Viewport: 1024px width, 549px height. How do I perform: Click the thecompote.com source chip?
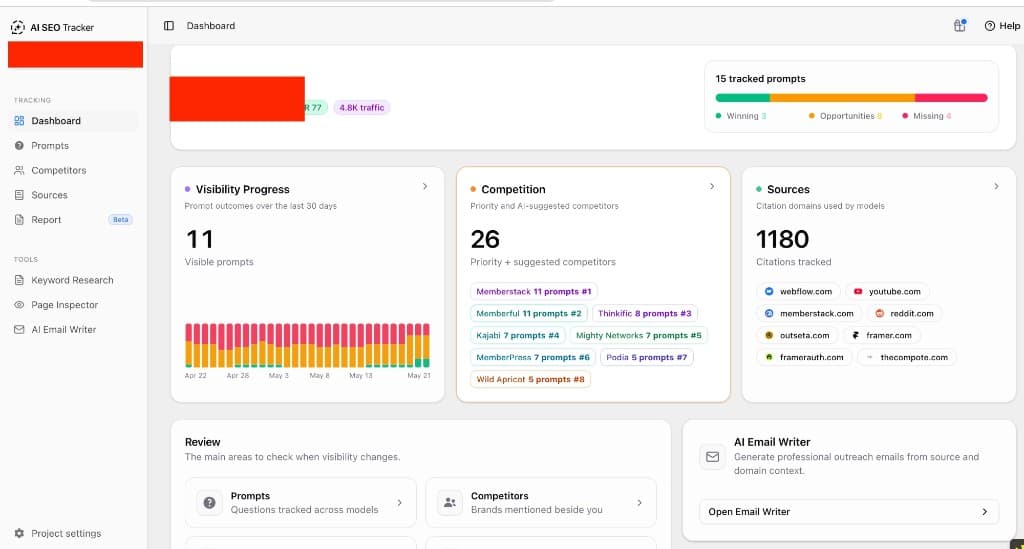906,358
